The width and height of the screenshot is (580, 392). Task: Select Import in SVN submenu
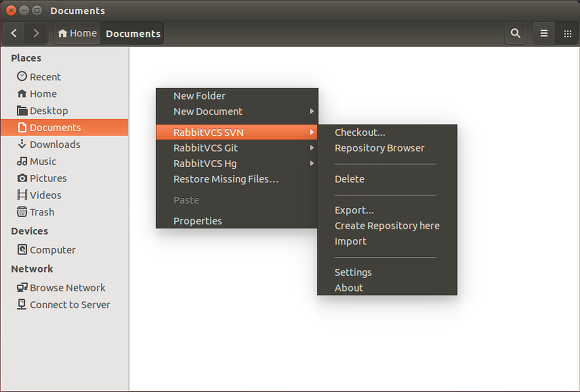(x=387, y=241)
